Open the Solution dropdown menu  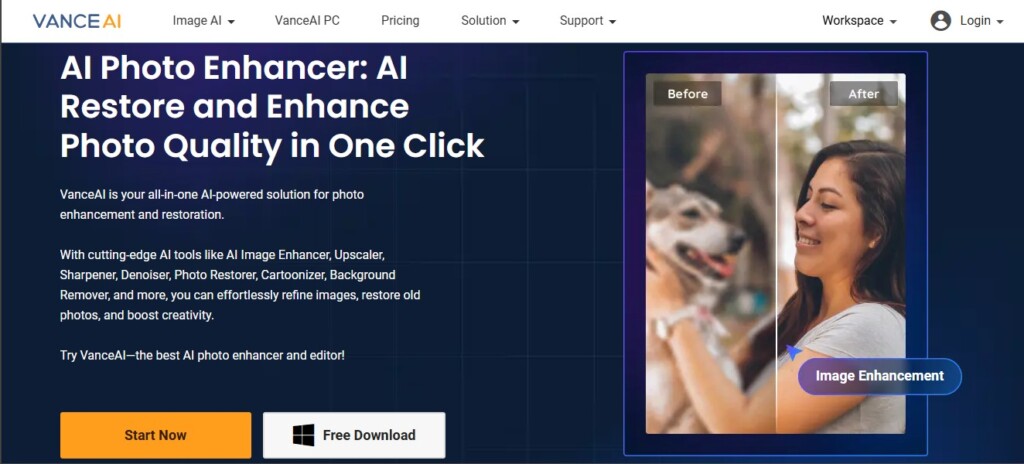coord(490,21)
